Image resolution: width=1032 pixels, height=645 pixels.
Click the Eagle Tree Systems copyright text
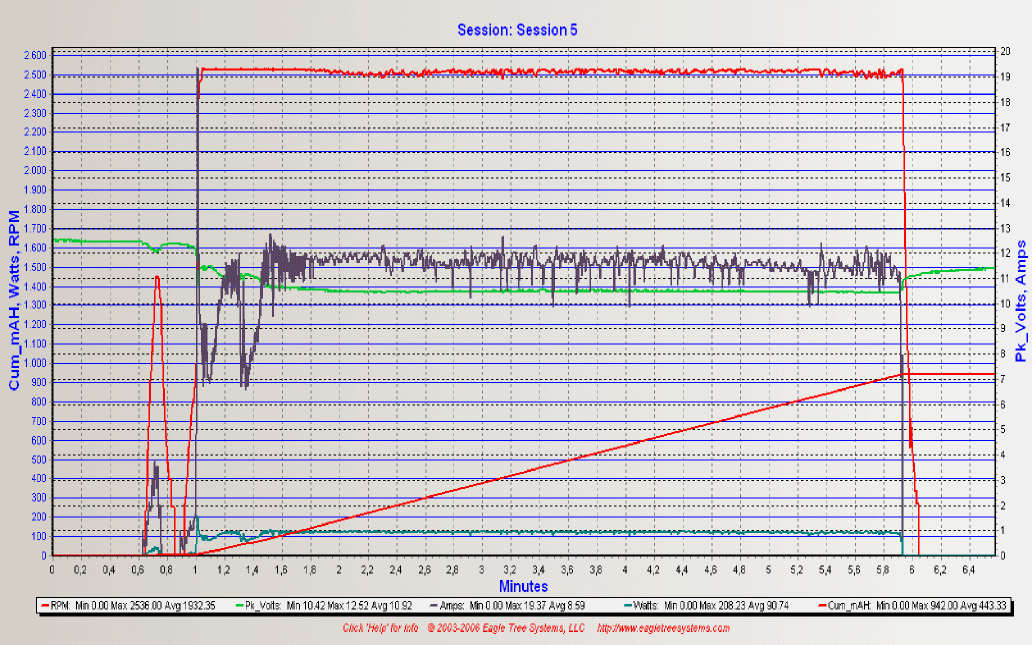(x=505, y=629)
